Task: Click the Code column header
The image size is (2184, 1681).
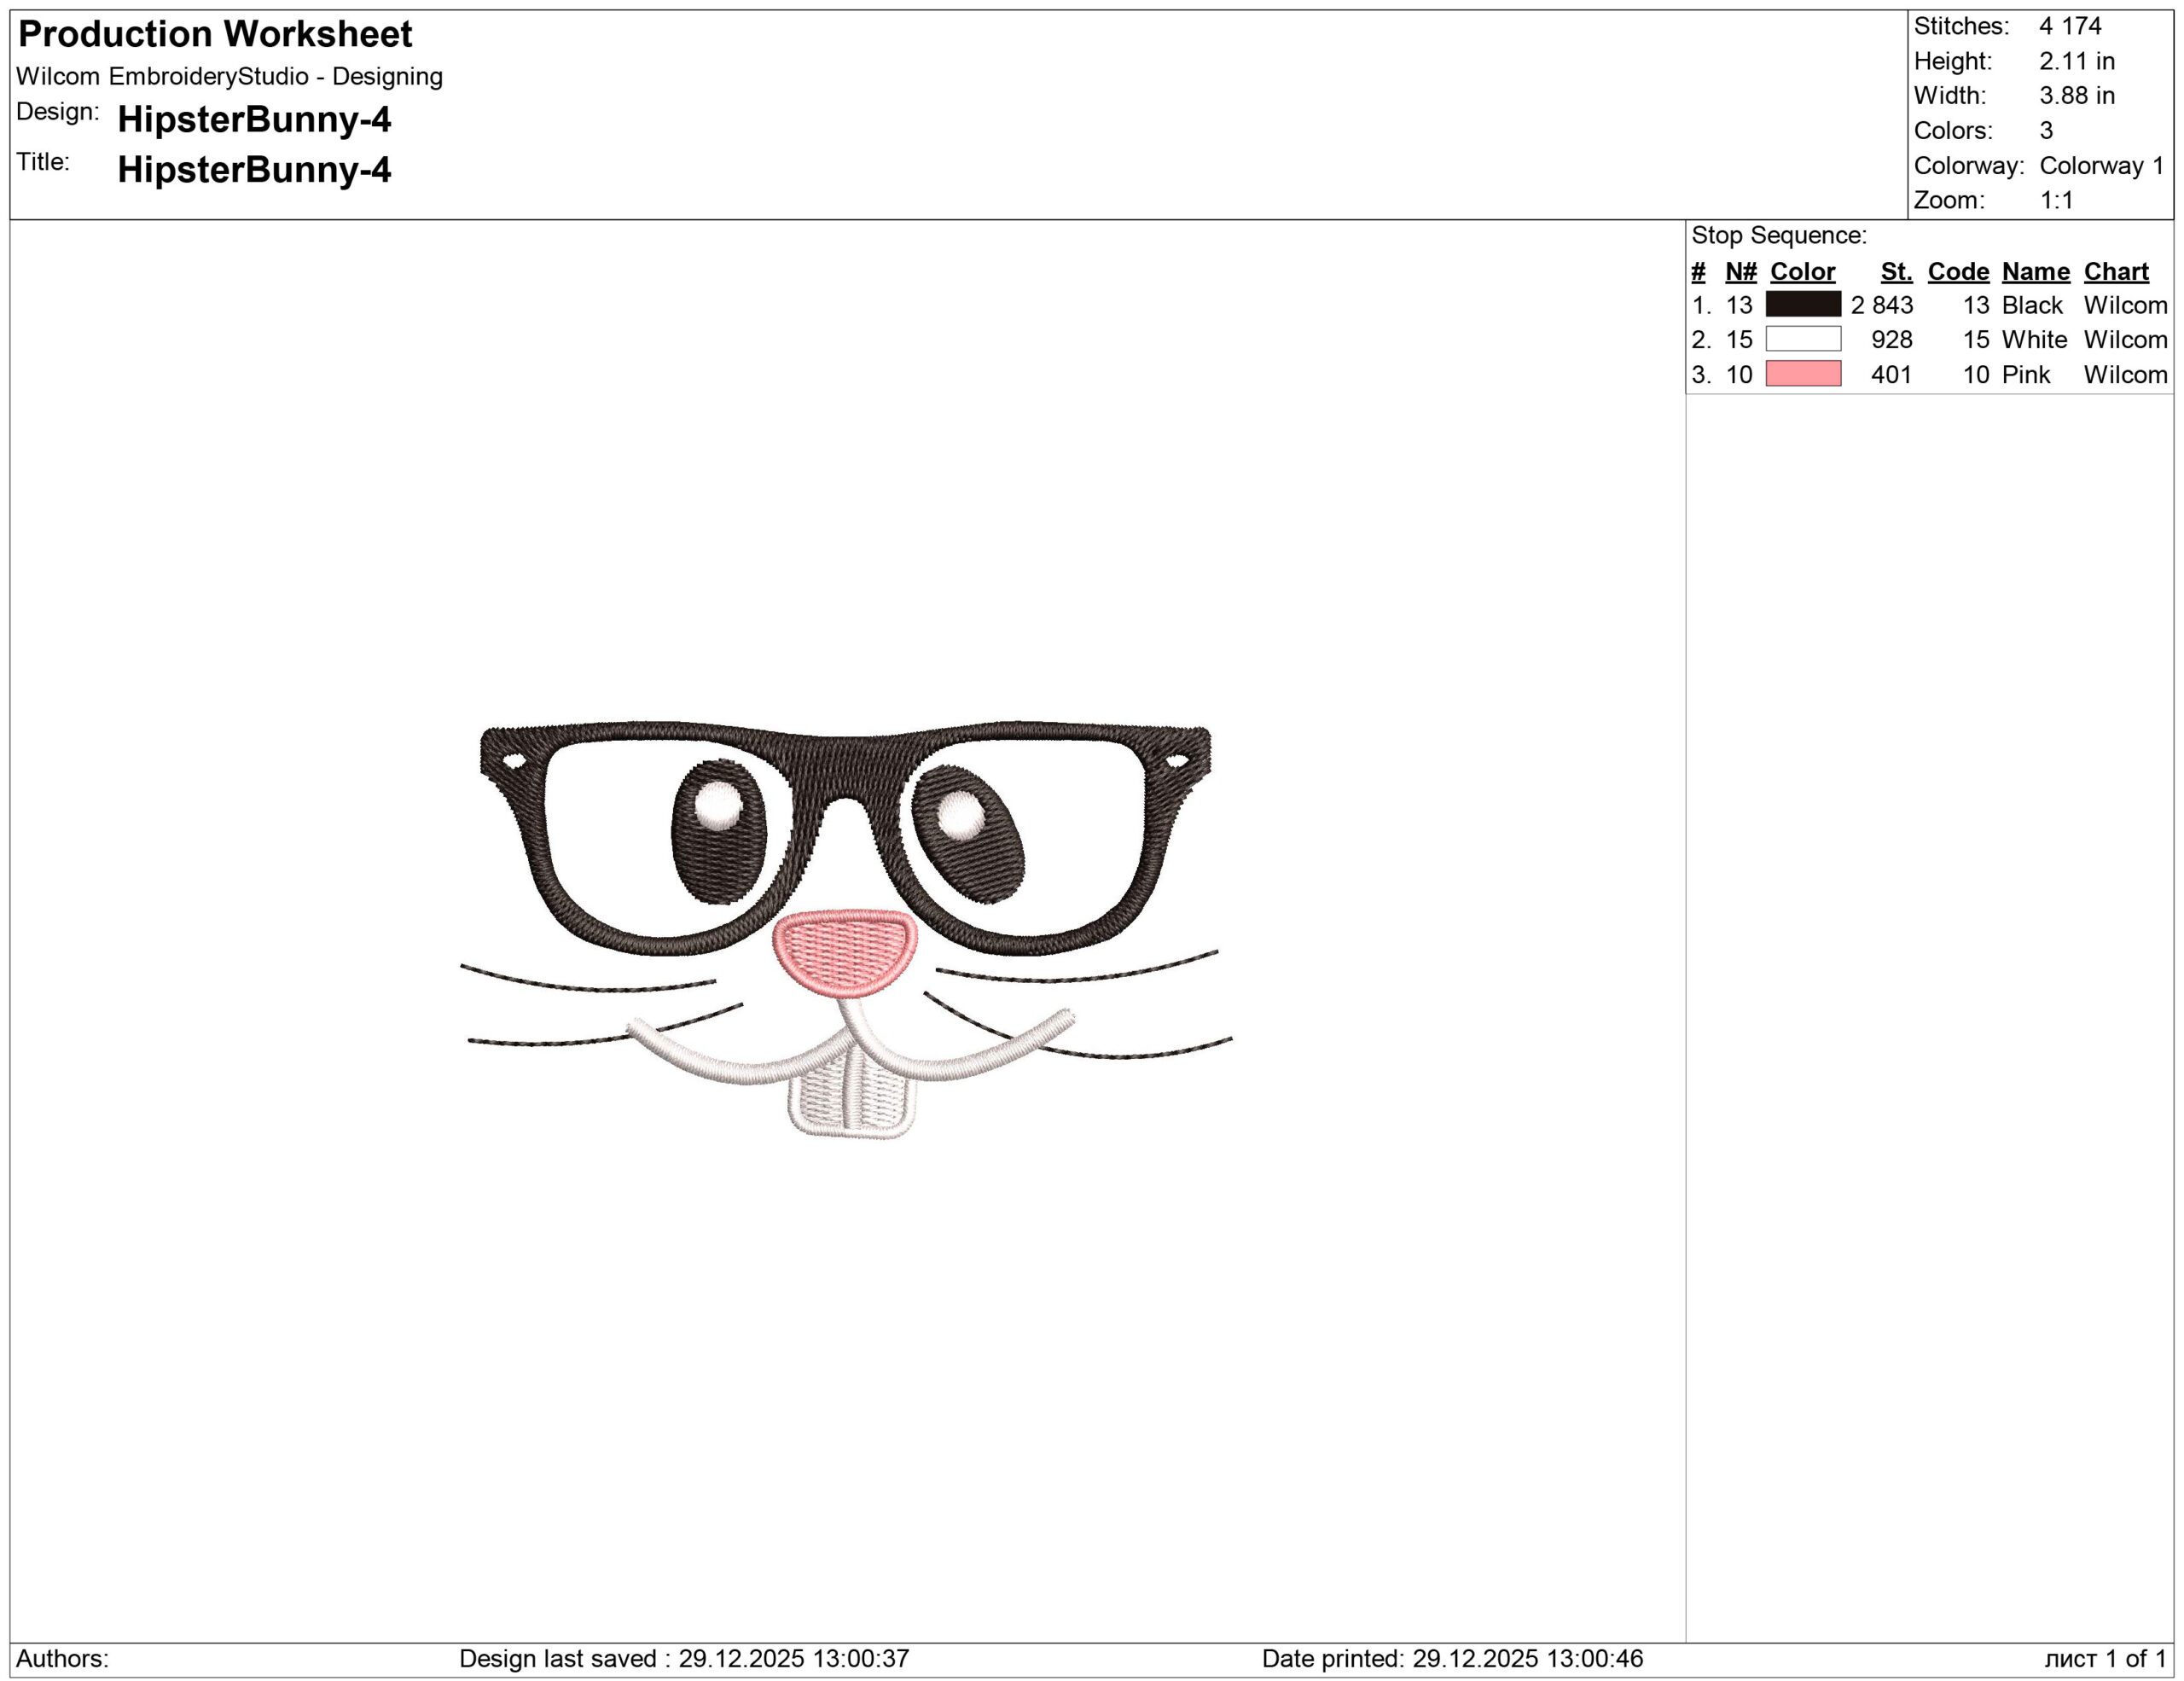Action: point(1957,271)
